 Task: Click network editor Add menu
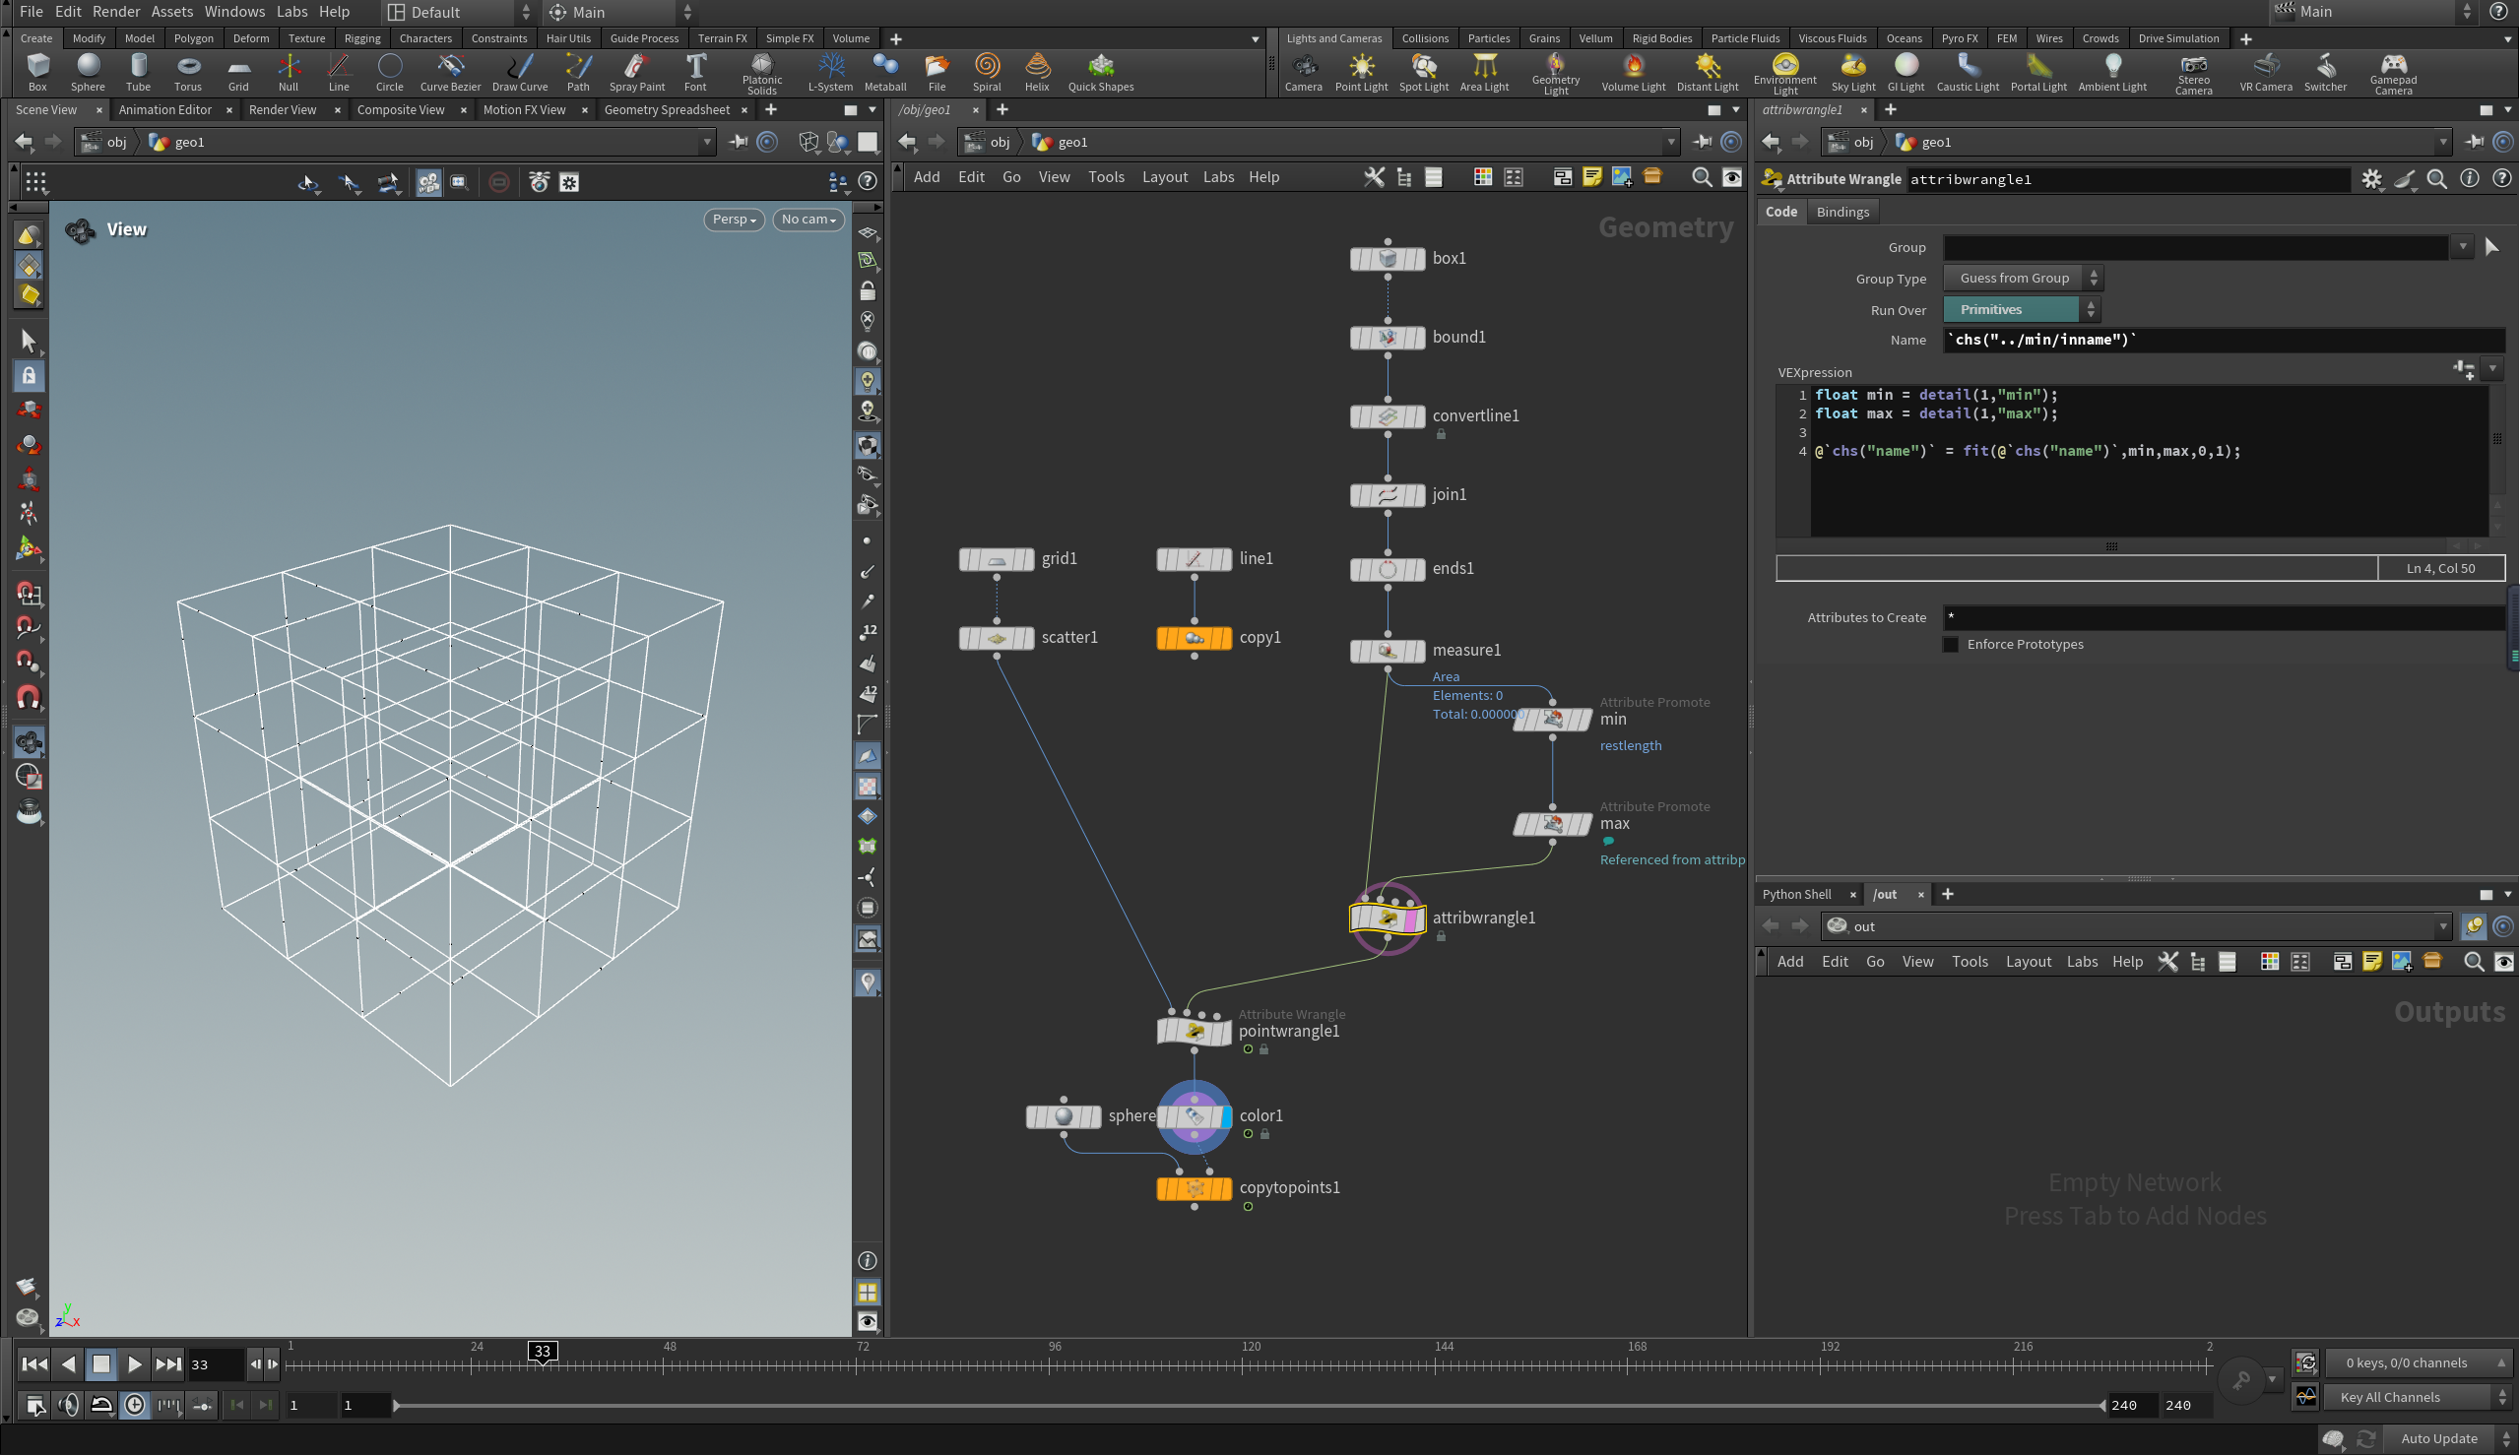tap(926, 177)
